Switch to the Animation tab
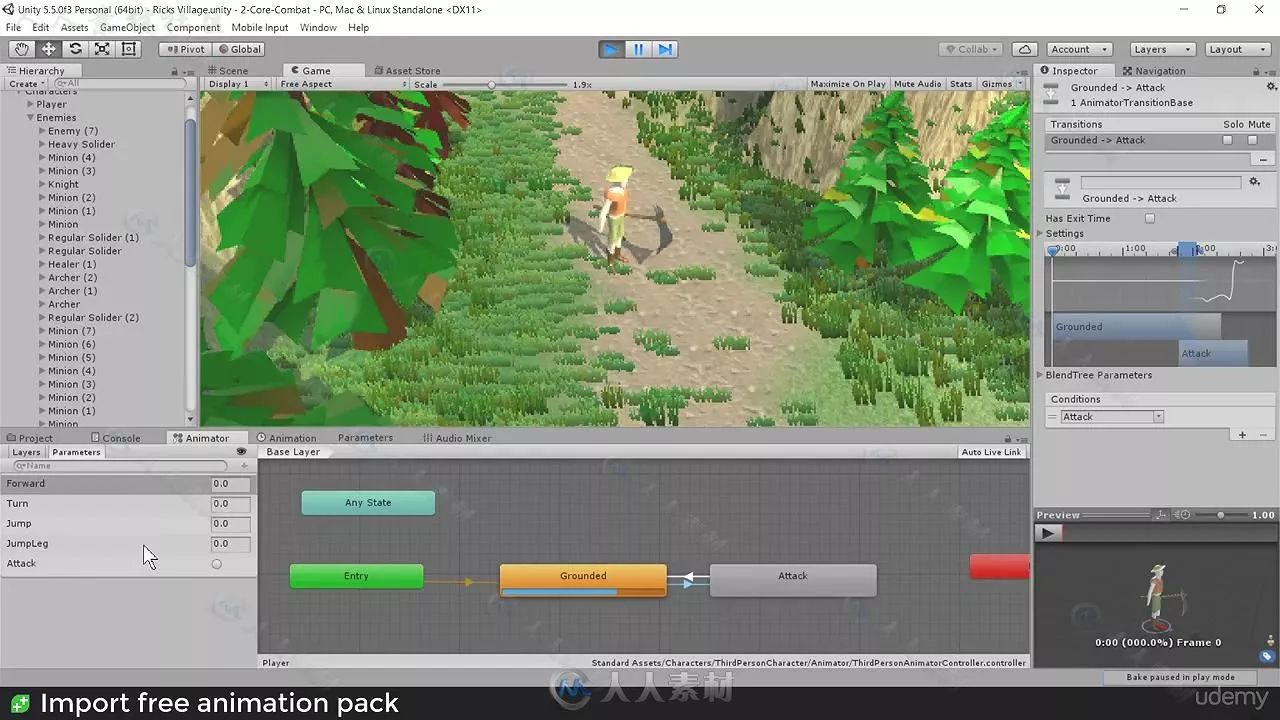This screenshot has height=720, width=1280. [286, 438]
